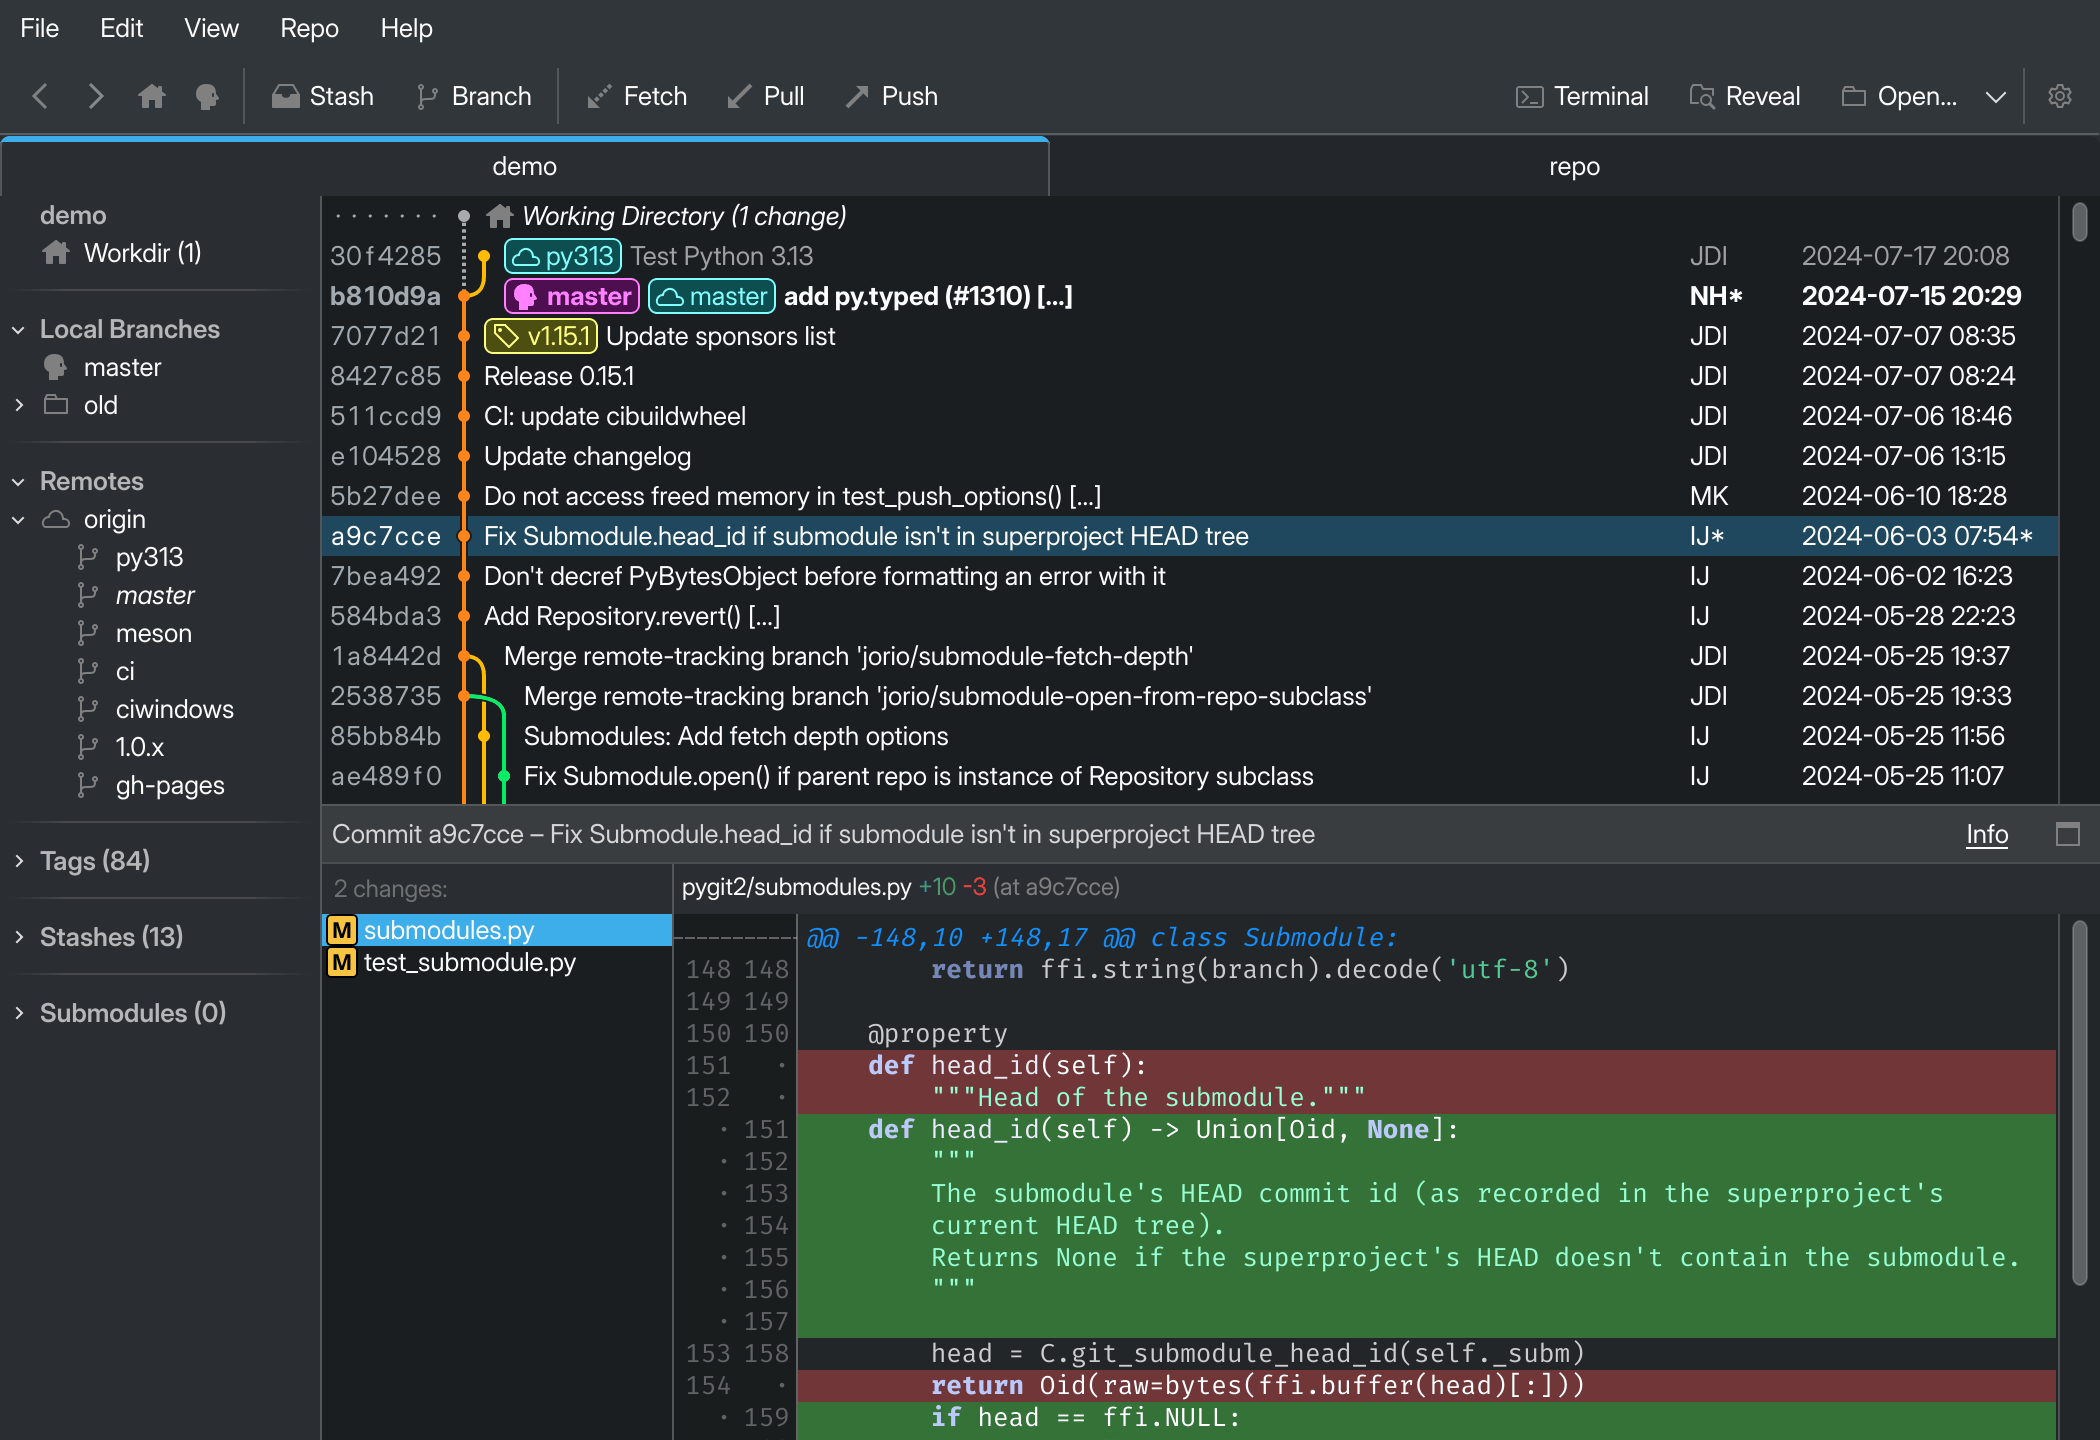Screen dimensions: 2100x1440
Task: Click the commit graph vertical scrollbar
Action: pyautogui.click(x=2080, y=222)
